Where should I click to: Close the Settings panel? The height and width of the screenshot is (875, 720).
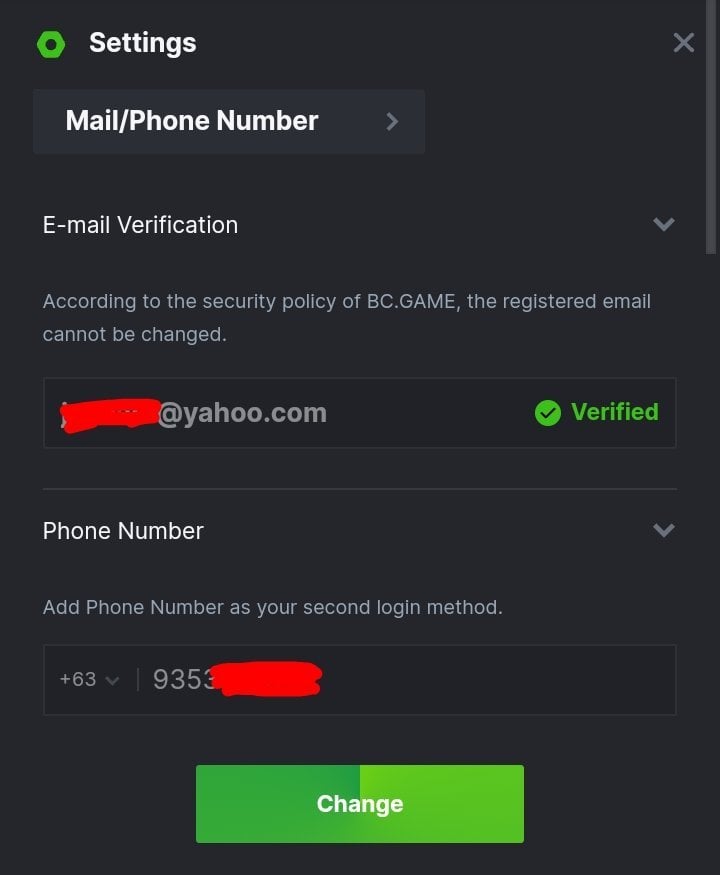[x=684, y=42]
